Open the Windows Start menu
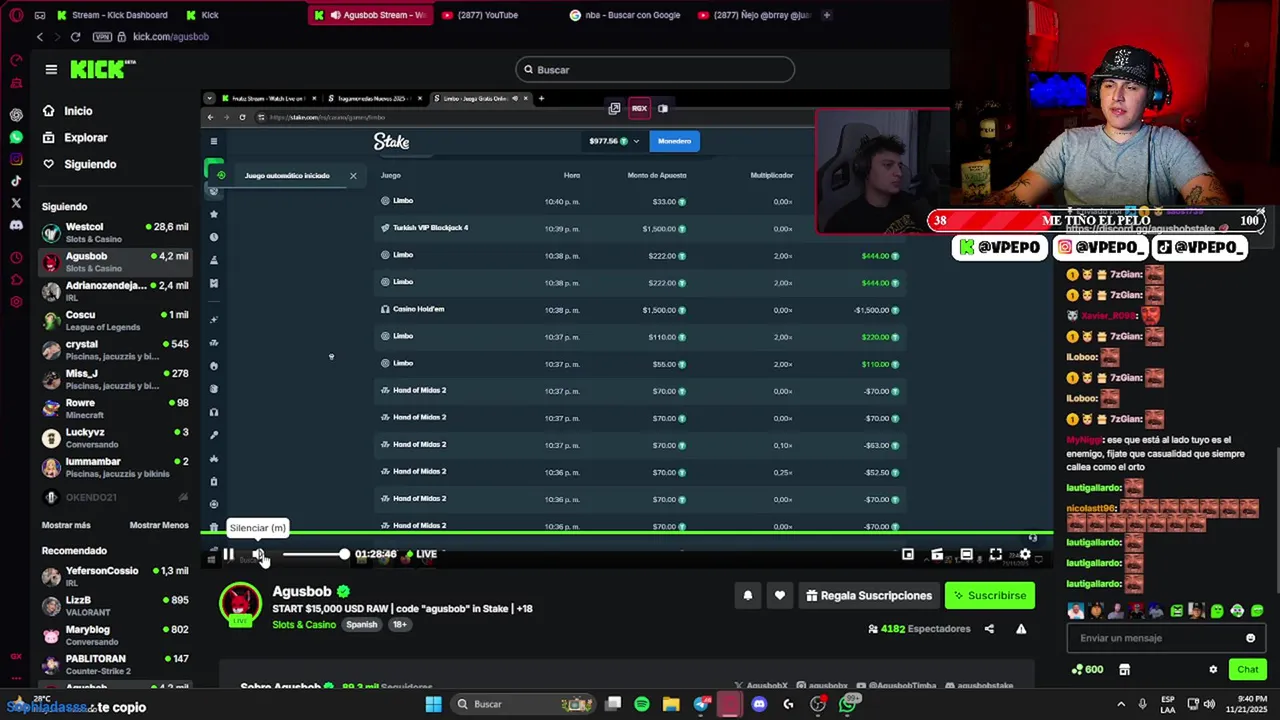 tap(433, 704)
